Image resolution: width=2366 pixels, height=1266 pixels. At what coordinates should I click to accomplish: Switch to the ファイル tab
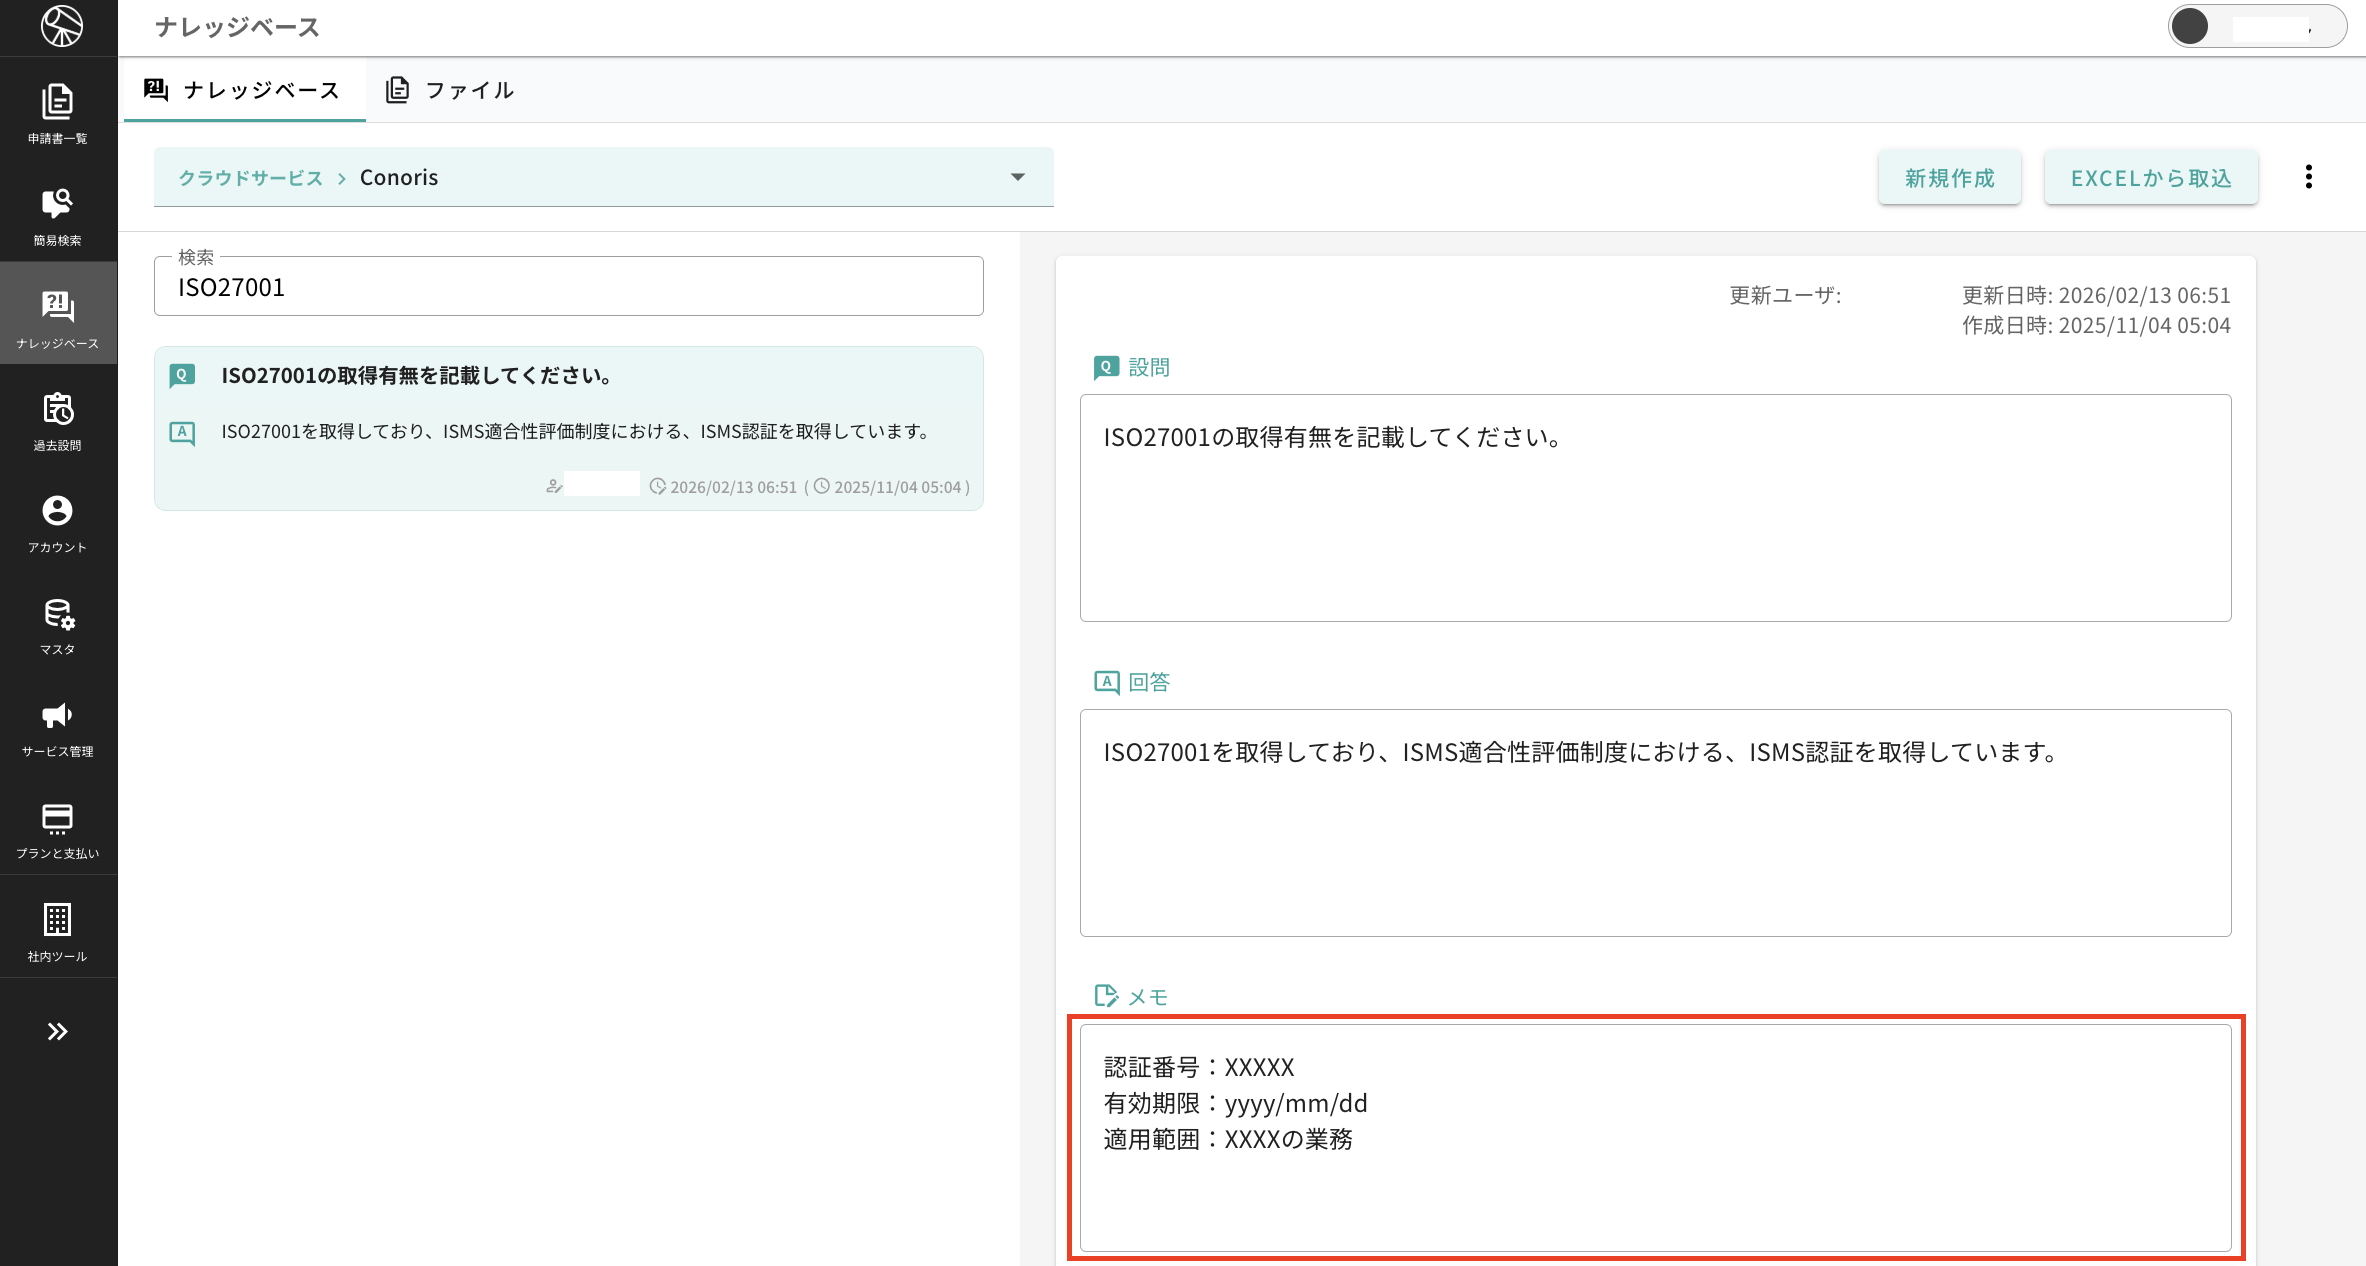coord(450,90)
